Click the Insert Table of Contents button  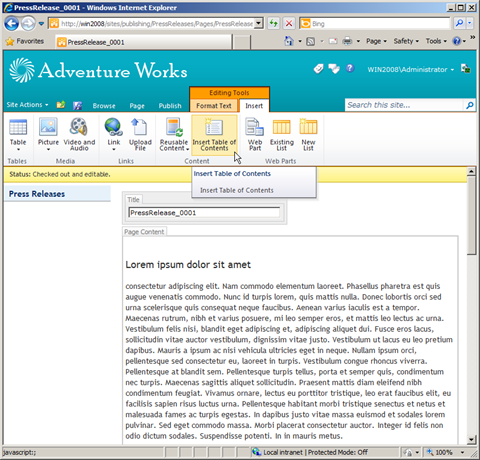pyautogui.click(x=214, y=135)
